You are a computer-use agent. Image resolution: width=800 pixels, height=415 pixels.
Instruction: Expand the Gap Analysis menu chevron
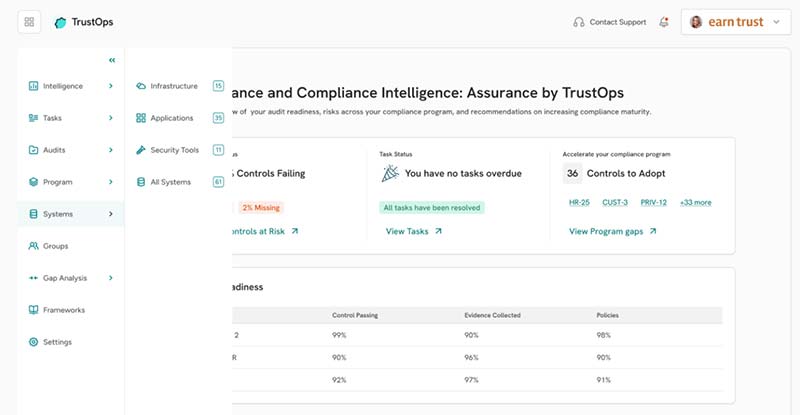point(111,278)
